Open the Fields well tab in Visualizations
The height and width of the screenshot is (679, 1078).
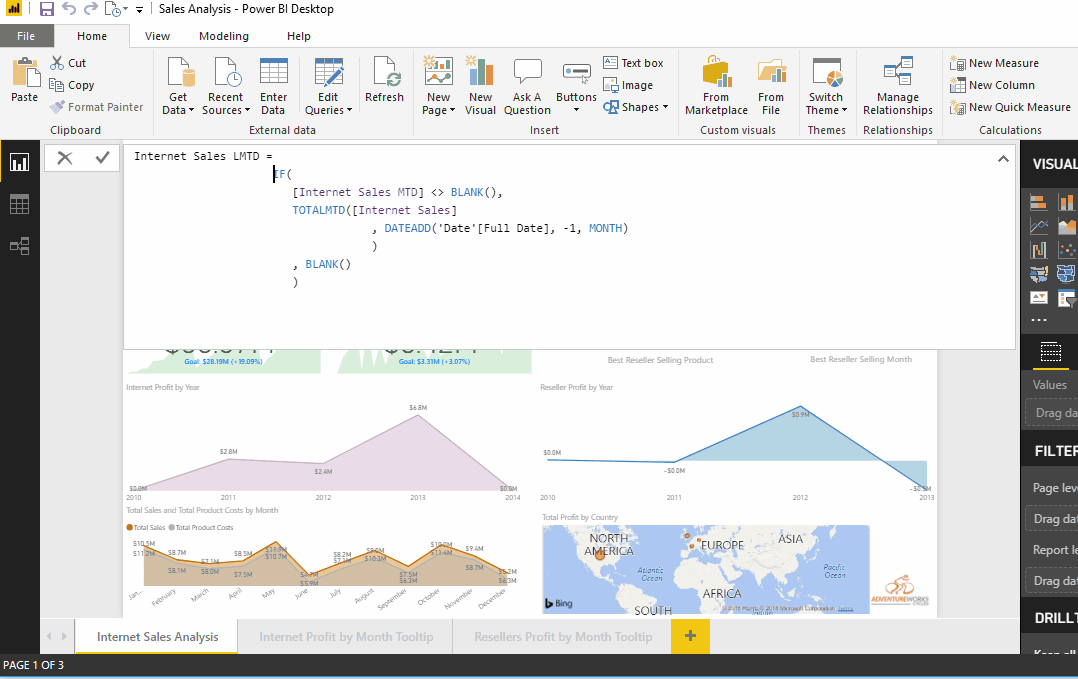(1050, 352)
